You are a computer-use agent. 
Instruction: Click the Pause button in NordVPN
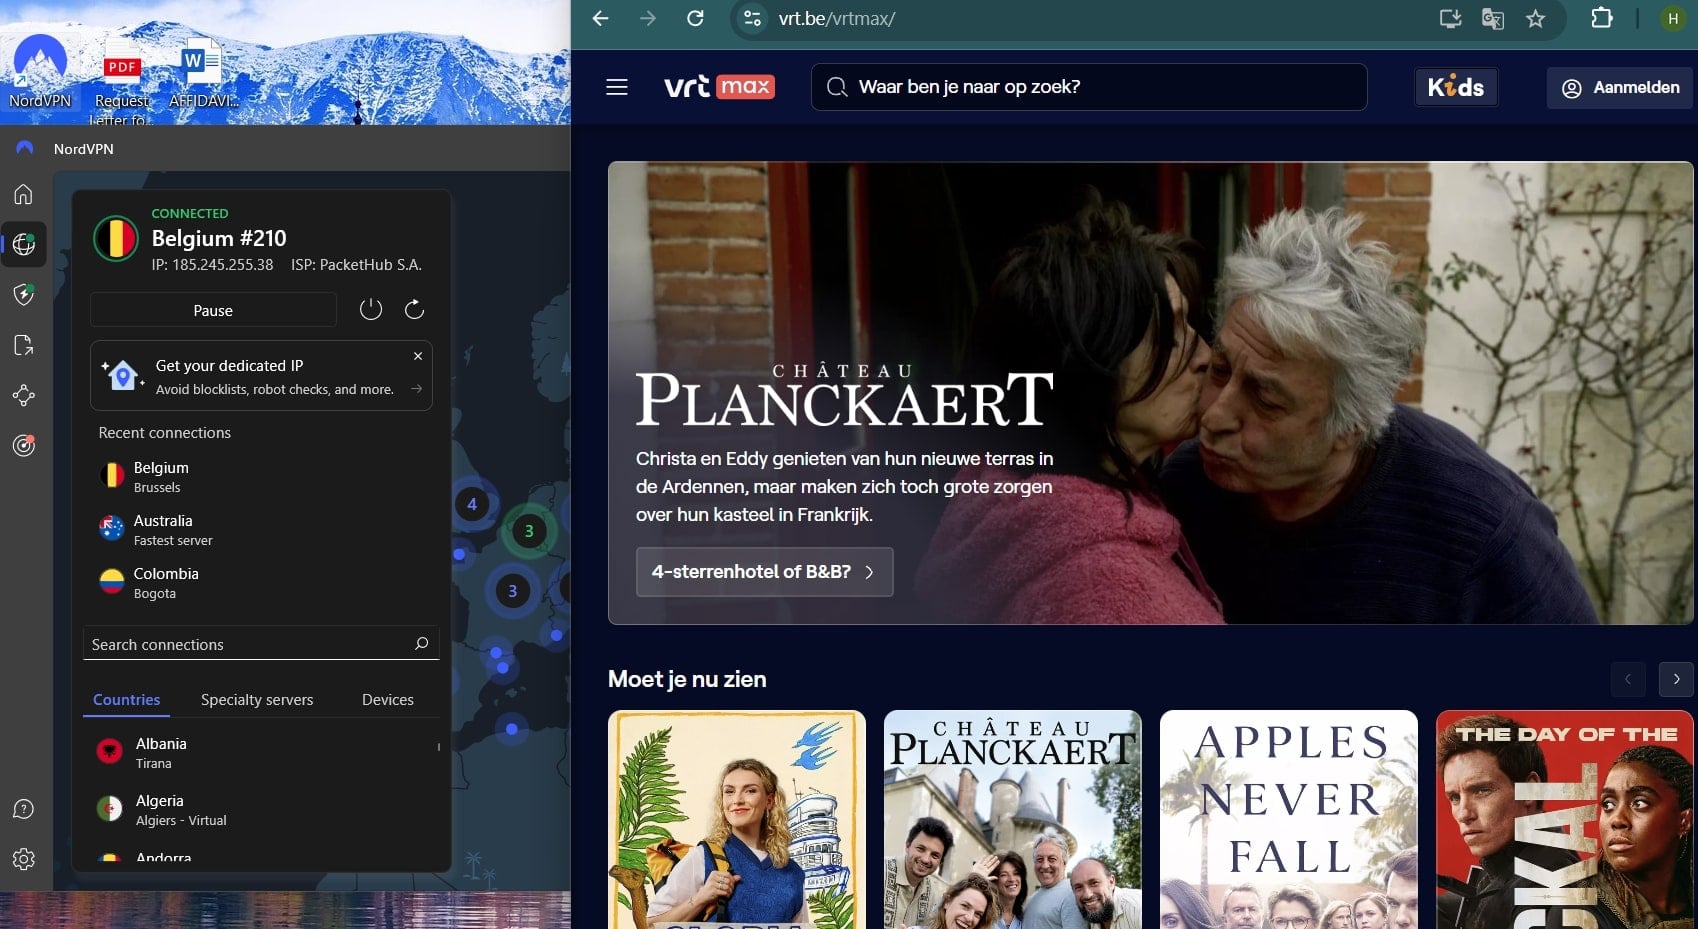click(x=213, y=310)
